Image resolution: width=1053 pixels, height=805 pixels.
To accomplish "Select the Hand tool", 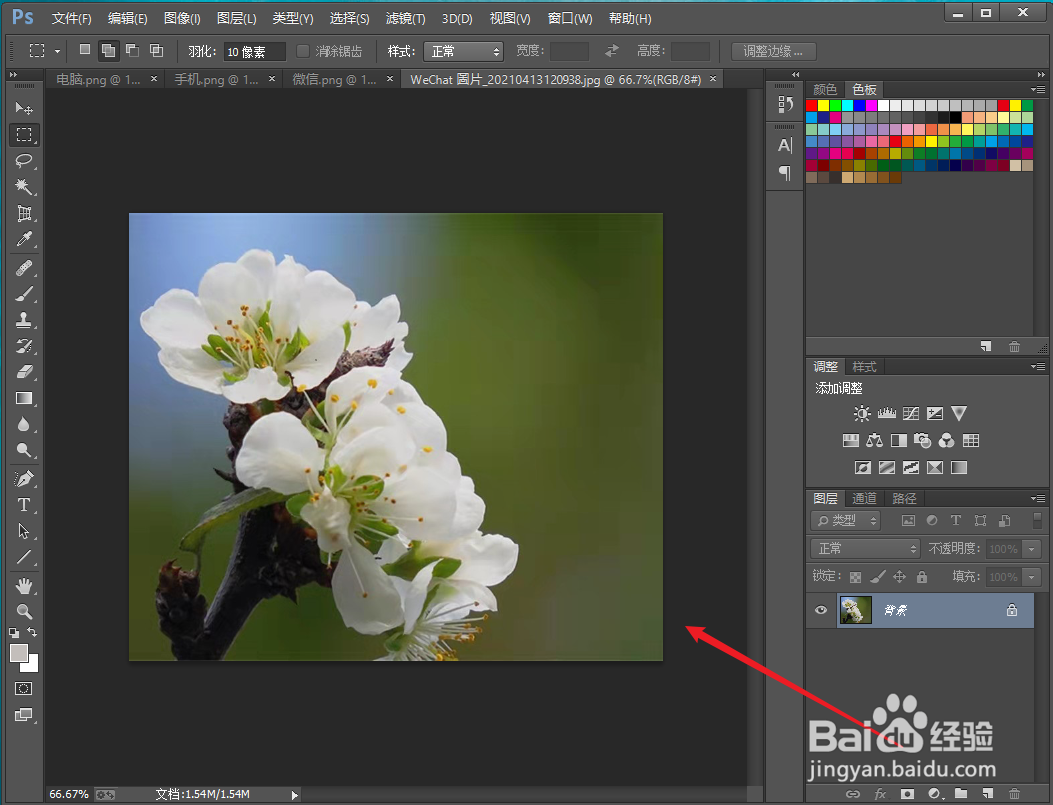I will (x=24, y=586).
